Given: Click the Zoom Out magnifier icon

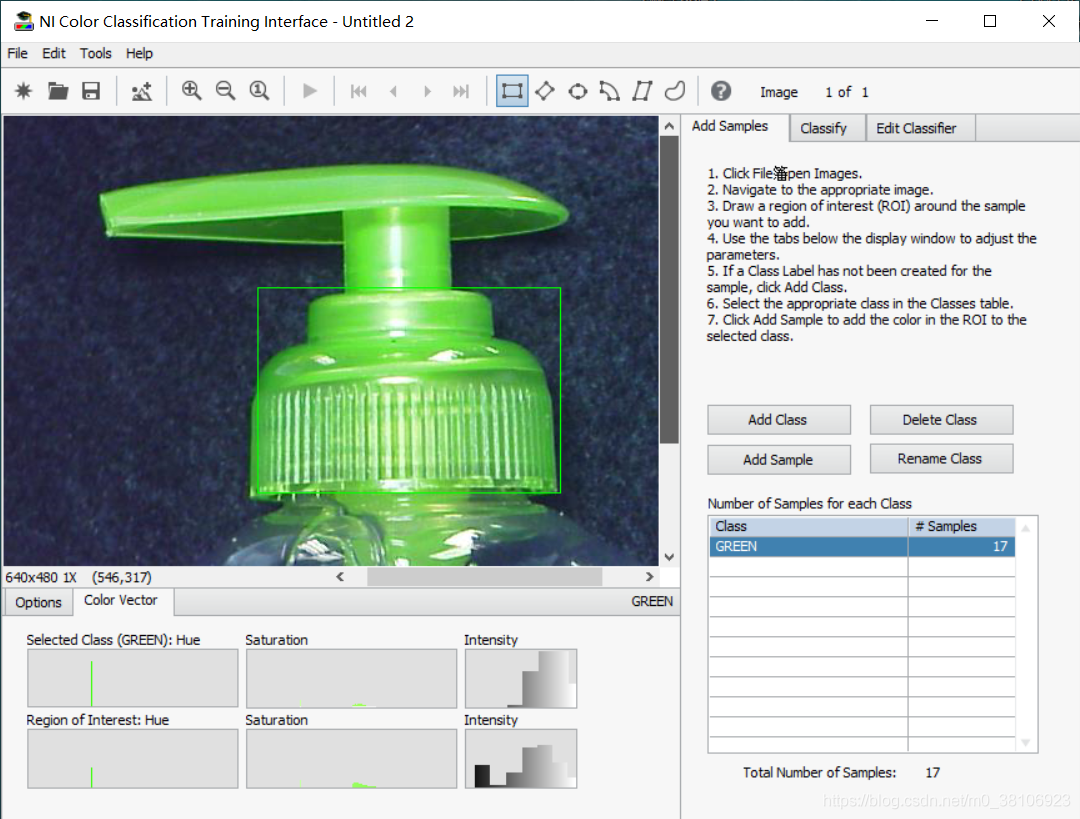Looking at the screenshot, I should point(225,91).
